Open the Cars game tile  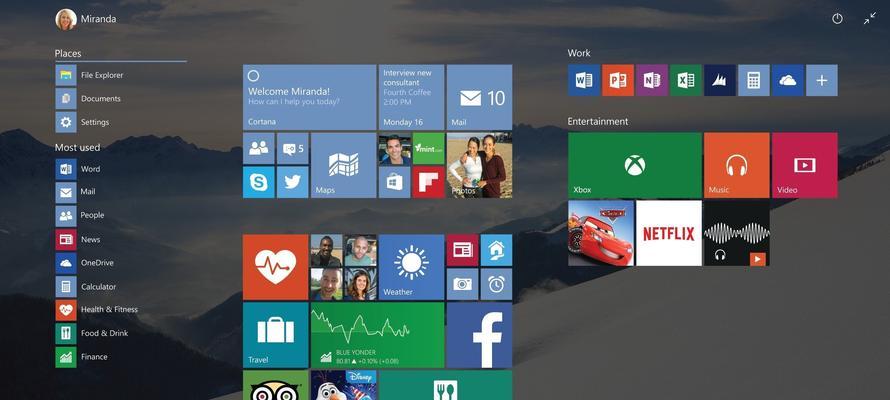[601, 233]
